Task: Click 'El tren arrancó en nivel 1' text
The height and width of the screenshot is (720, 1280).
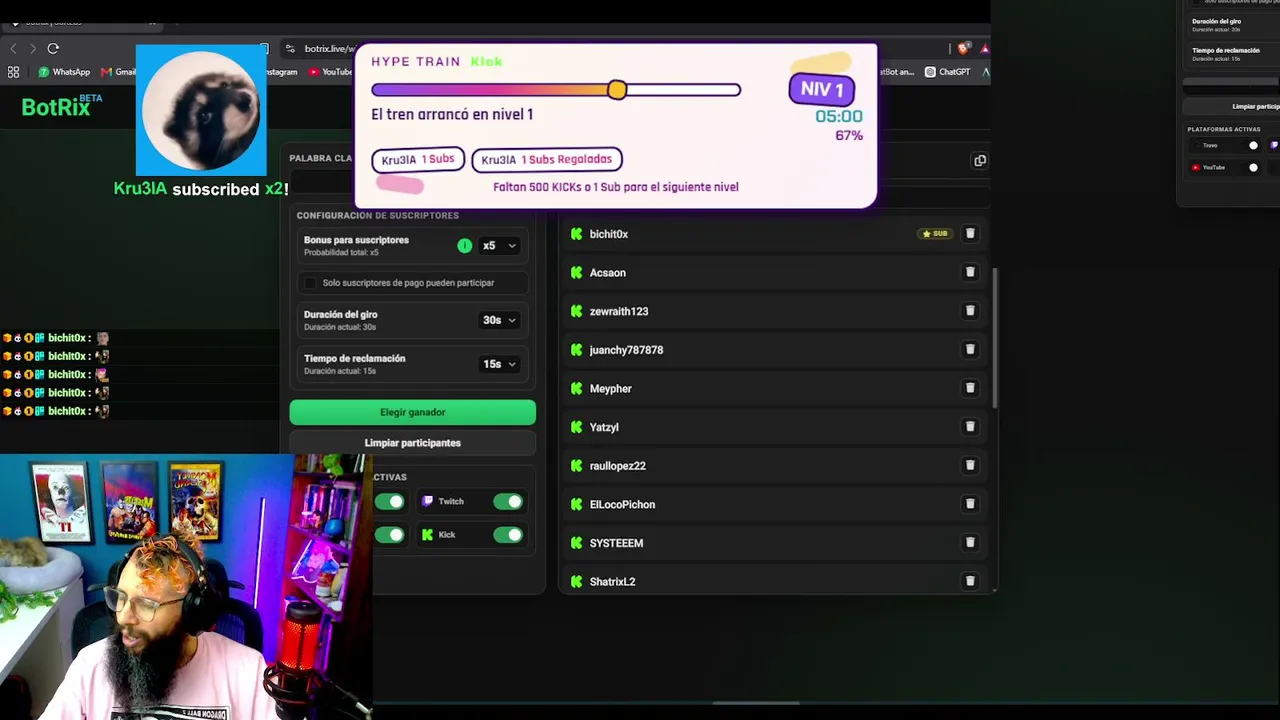Action: coord(452,115)
